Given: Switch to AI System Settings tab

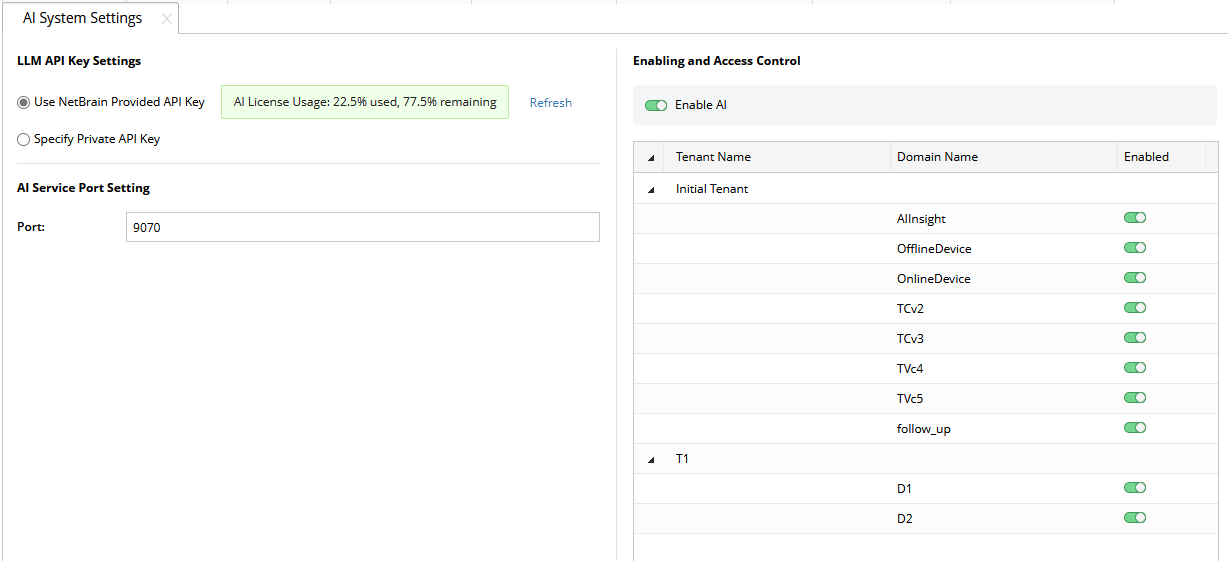Looking at the screenshot, I should 82,18.
